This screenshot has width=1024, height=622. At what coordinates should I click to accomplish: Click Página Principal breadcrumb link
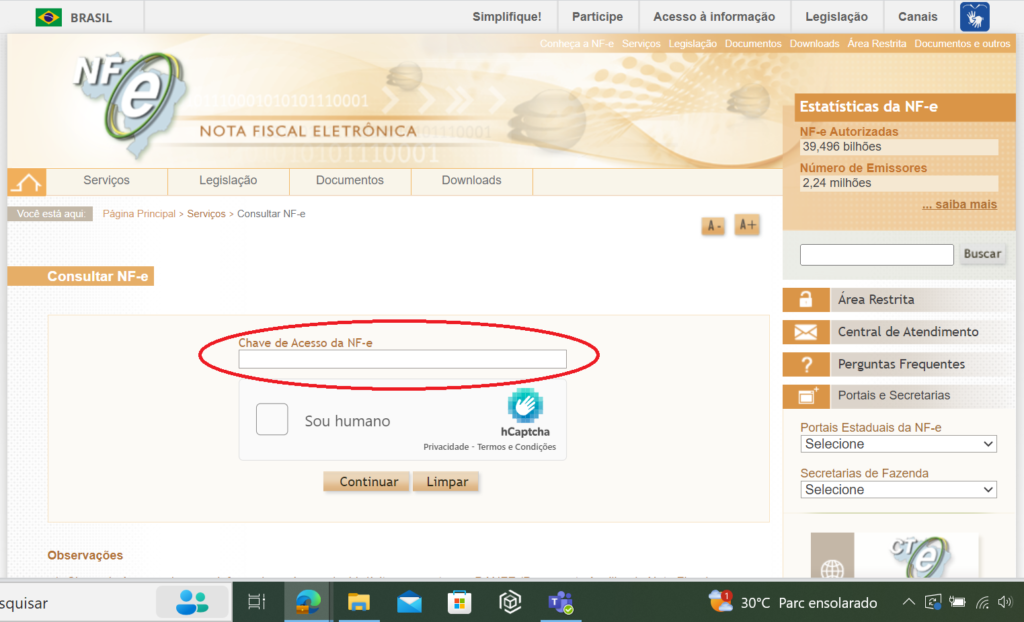139,214
